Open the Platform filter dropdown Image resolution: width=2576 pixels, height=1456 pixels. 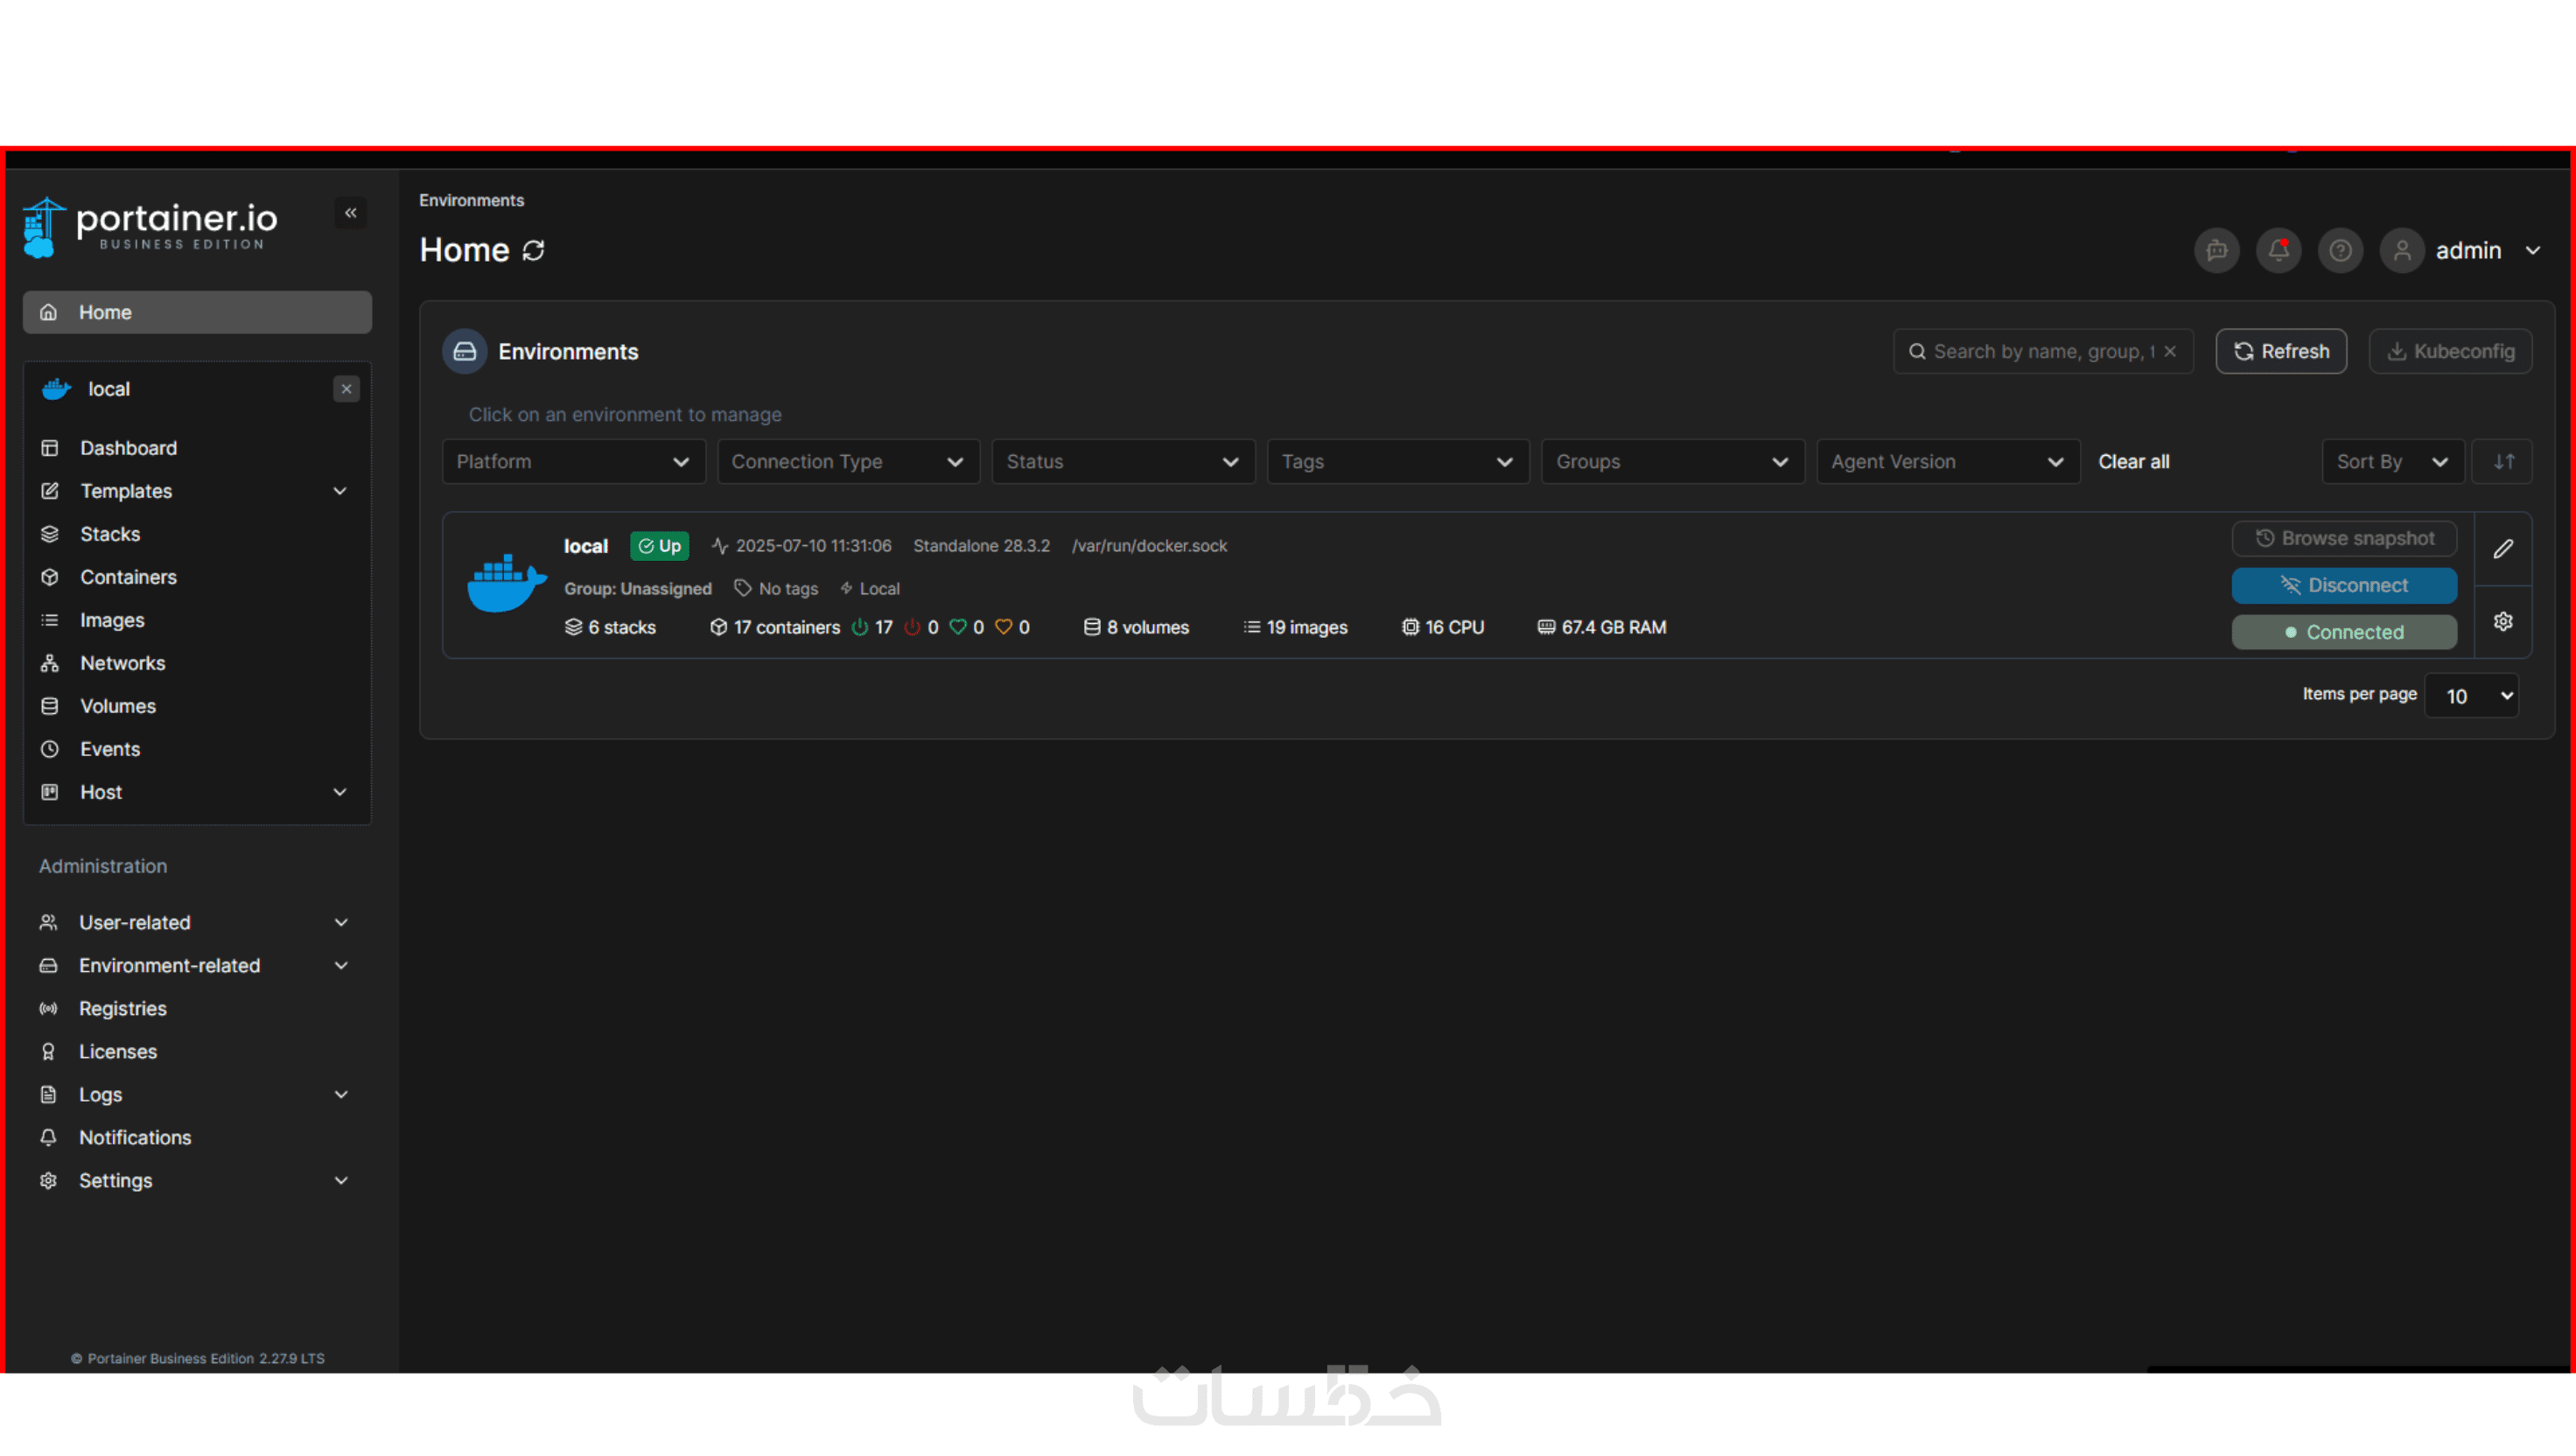coord(573,462)
